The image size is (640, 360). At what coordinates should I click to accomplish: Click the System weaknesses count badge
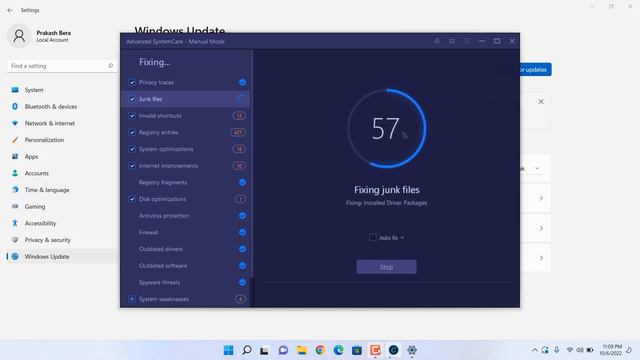coord(240,299)
